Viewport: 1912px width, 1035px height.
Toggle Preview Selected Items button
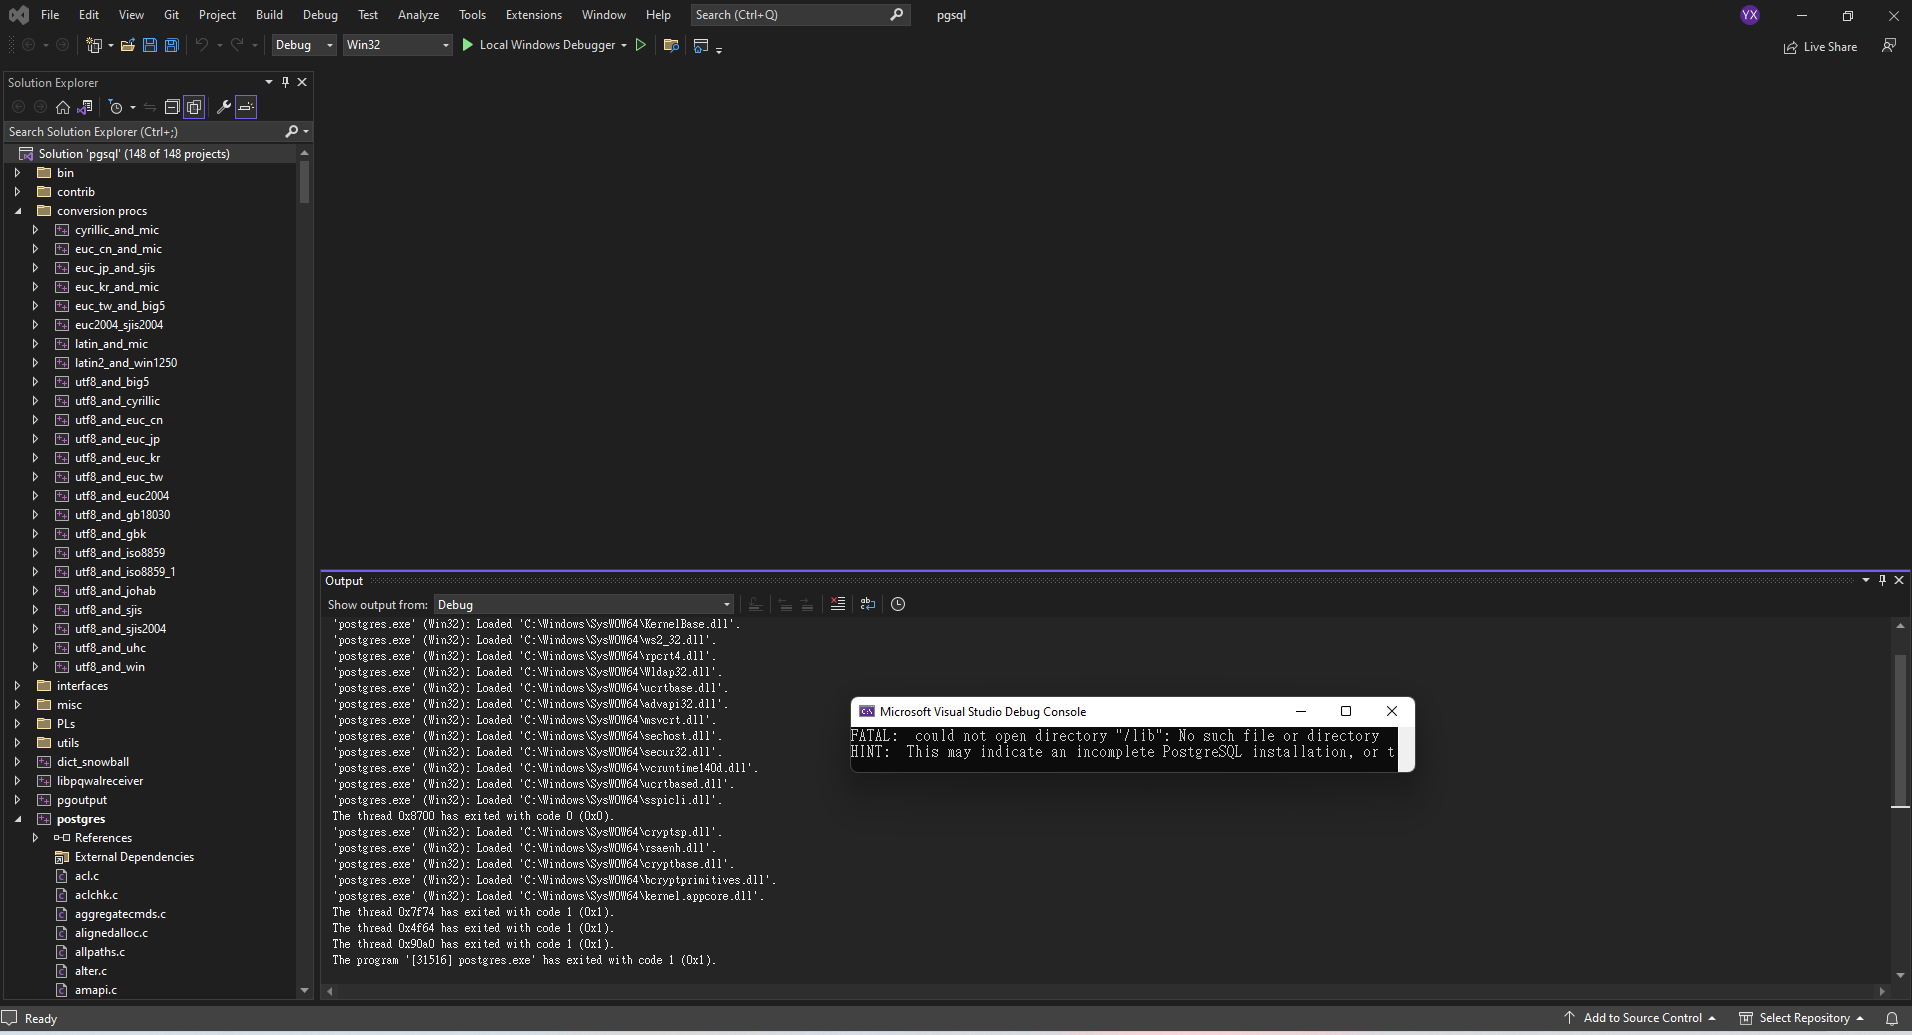coord(246,107)
